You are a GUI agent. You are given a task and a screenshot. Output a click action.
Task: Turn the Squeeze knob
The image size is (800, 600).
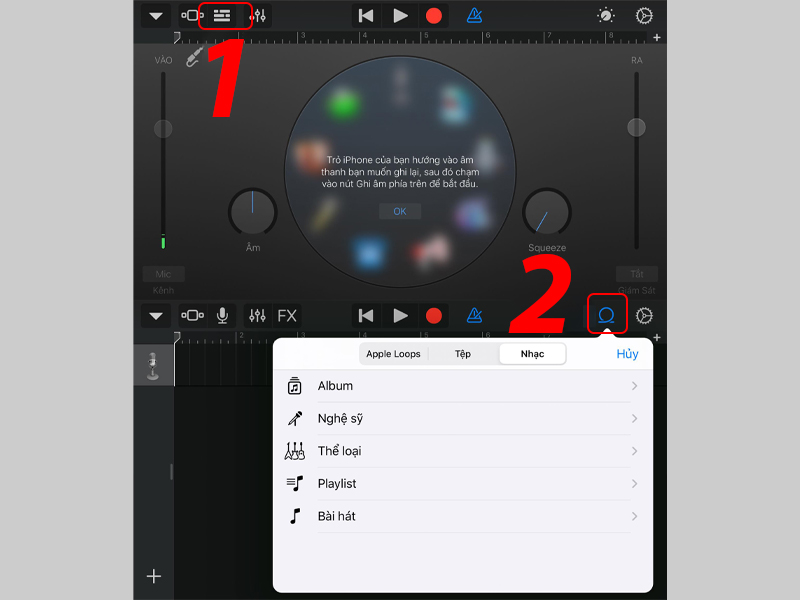pyautogui.click(x=546, y=212)
